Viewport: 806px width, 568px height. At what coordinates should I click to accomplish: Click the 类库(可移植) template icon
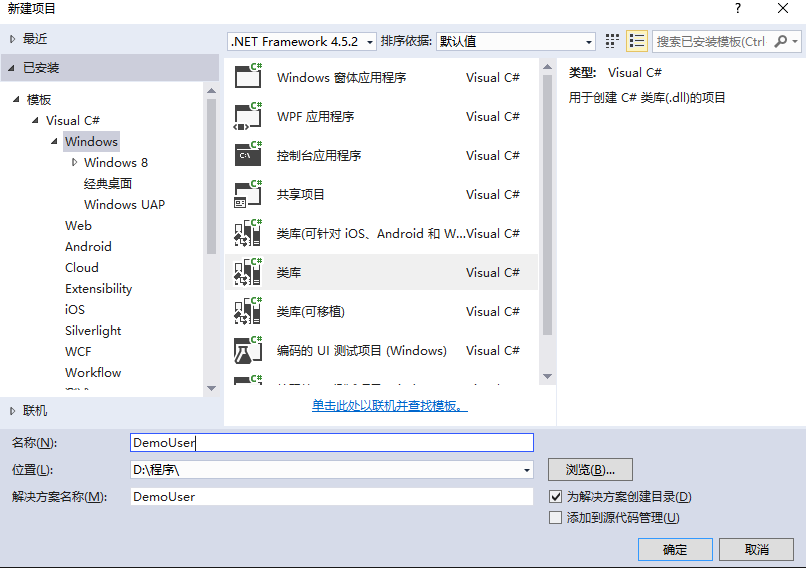(248, 310)
